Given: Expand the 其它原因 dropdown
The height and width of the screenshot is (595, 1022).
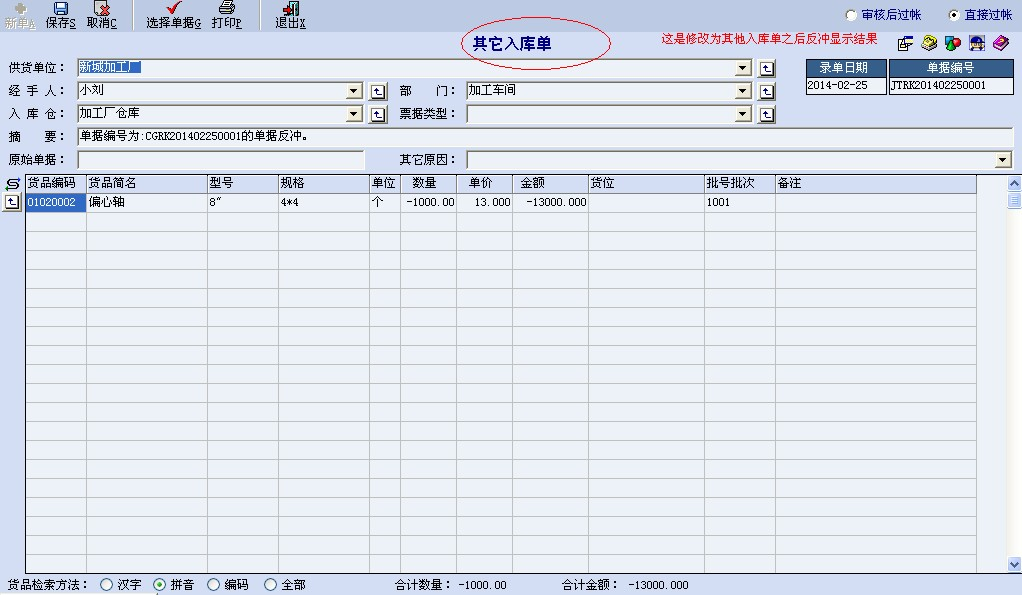Looking at the screenshot, I should point(1003,160).
